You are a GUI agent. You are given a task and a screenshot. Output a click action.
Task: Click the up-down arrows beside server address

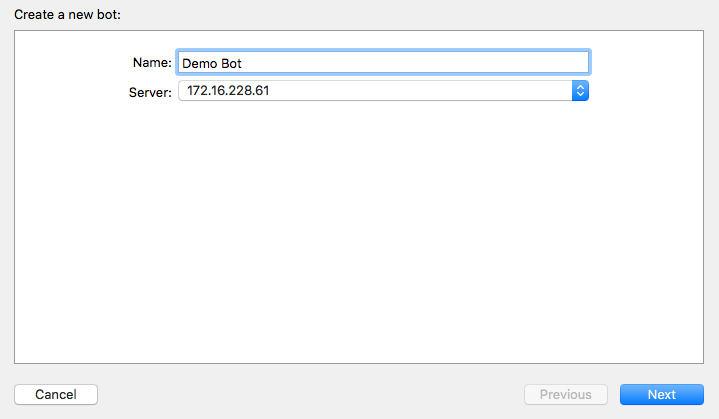pyautogui.click(x=580, y=91)
